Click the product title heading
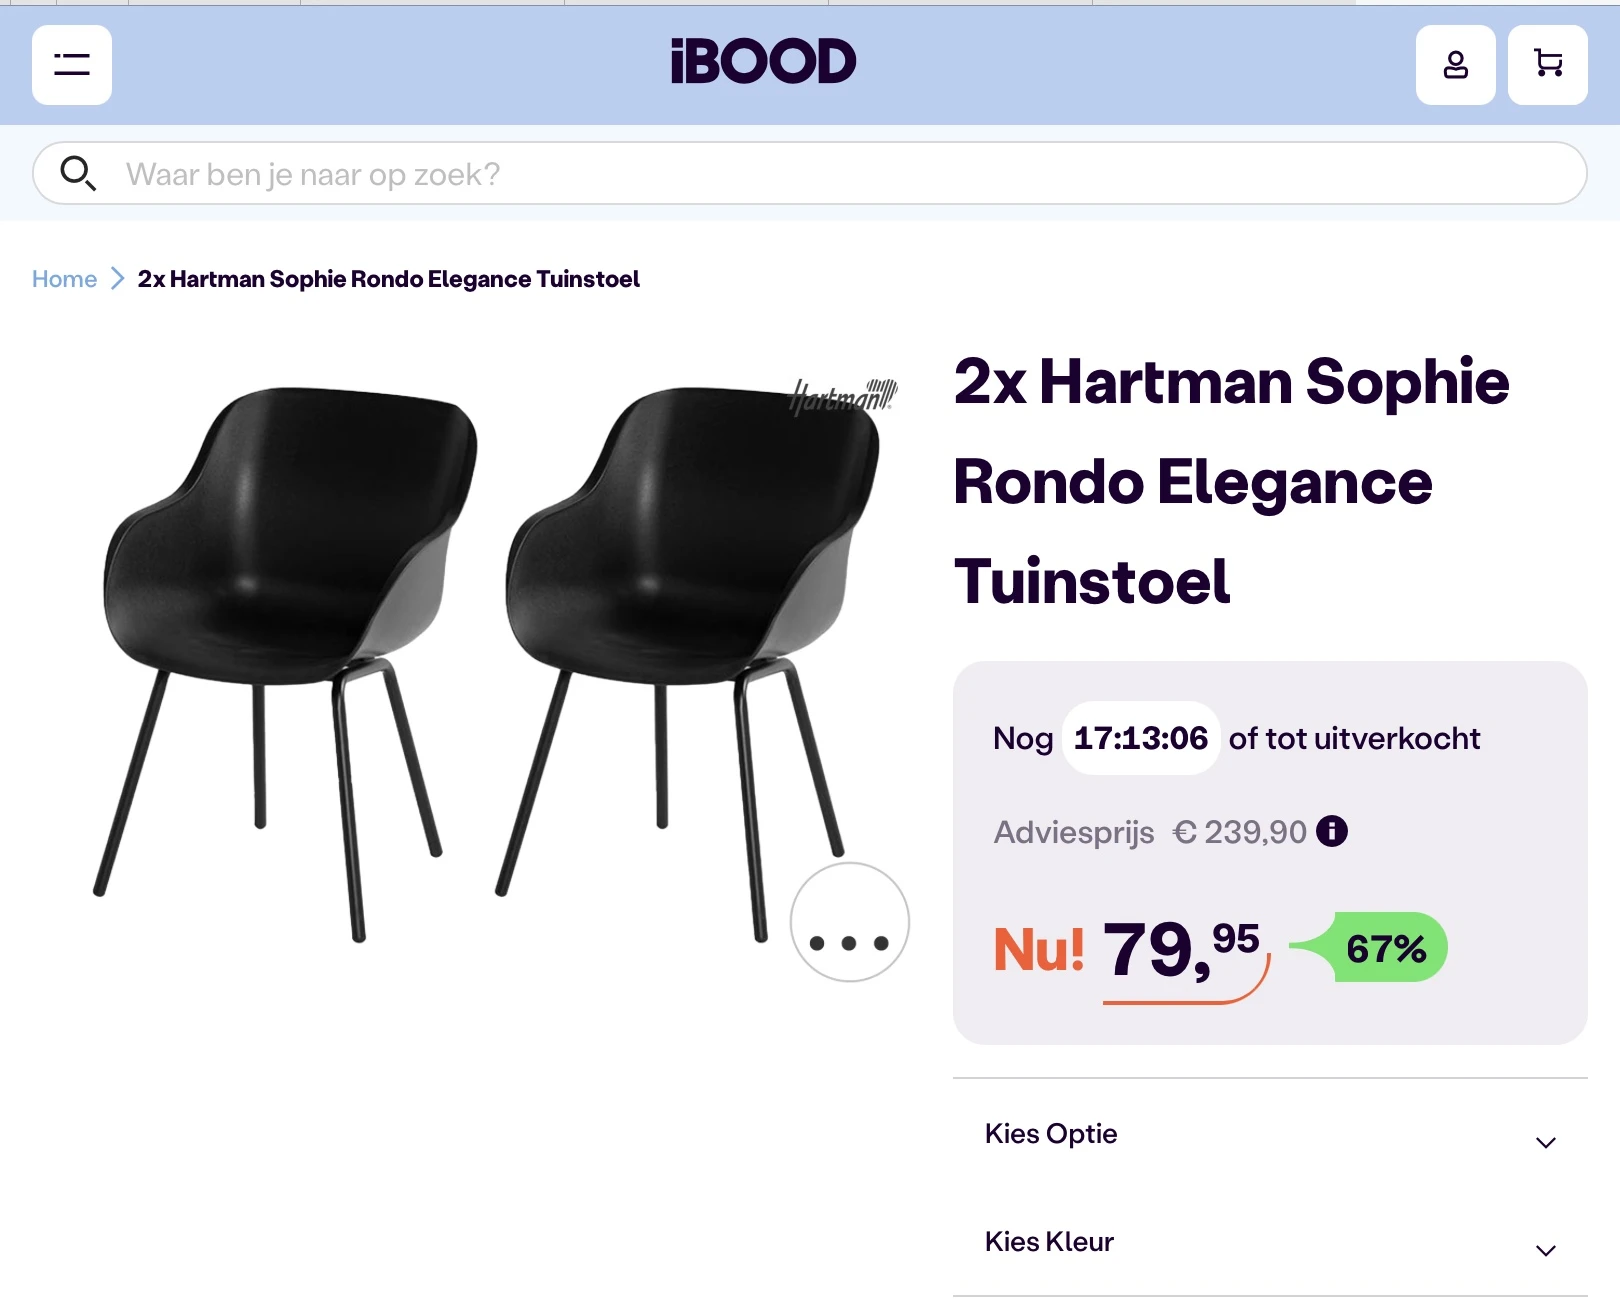 (x=1230, y=482)
